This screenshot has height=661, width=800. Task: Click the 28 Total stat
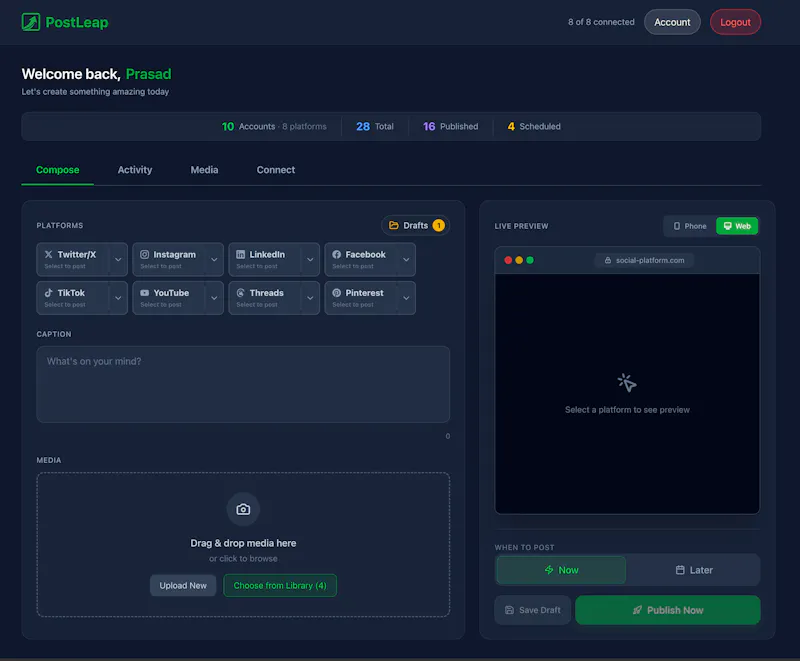(374, 126)
